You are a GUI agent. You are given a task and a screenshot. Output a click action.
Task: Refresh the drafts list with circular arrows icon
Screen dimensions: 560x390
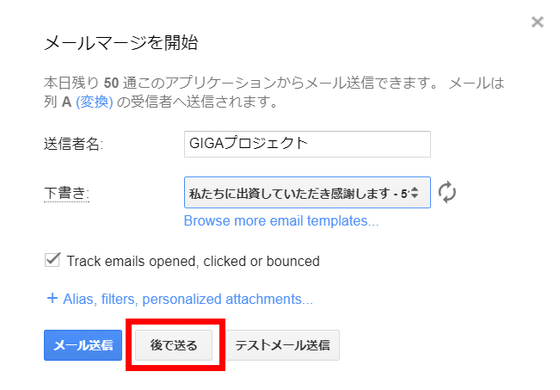pyautogui.click(x=447, y=192)
